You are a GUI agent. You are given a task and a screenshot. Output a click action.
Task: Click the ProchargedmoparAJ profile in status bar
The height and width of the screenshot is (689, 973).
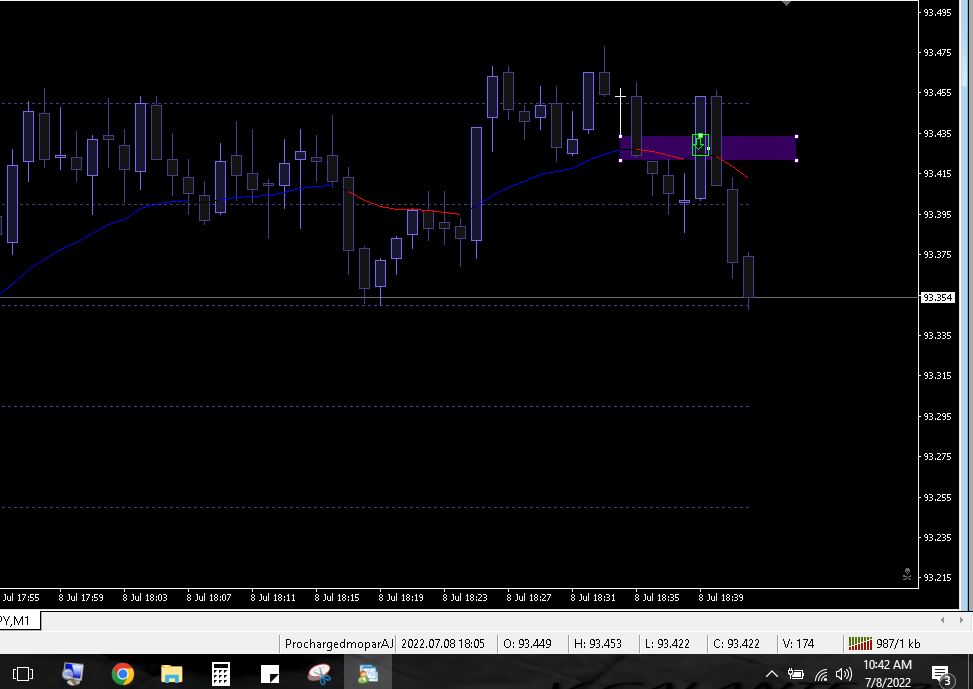[339, 644]
